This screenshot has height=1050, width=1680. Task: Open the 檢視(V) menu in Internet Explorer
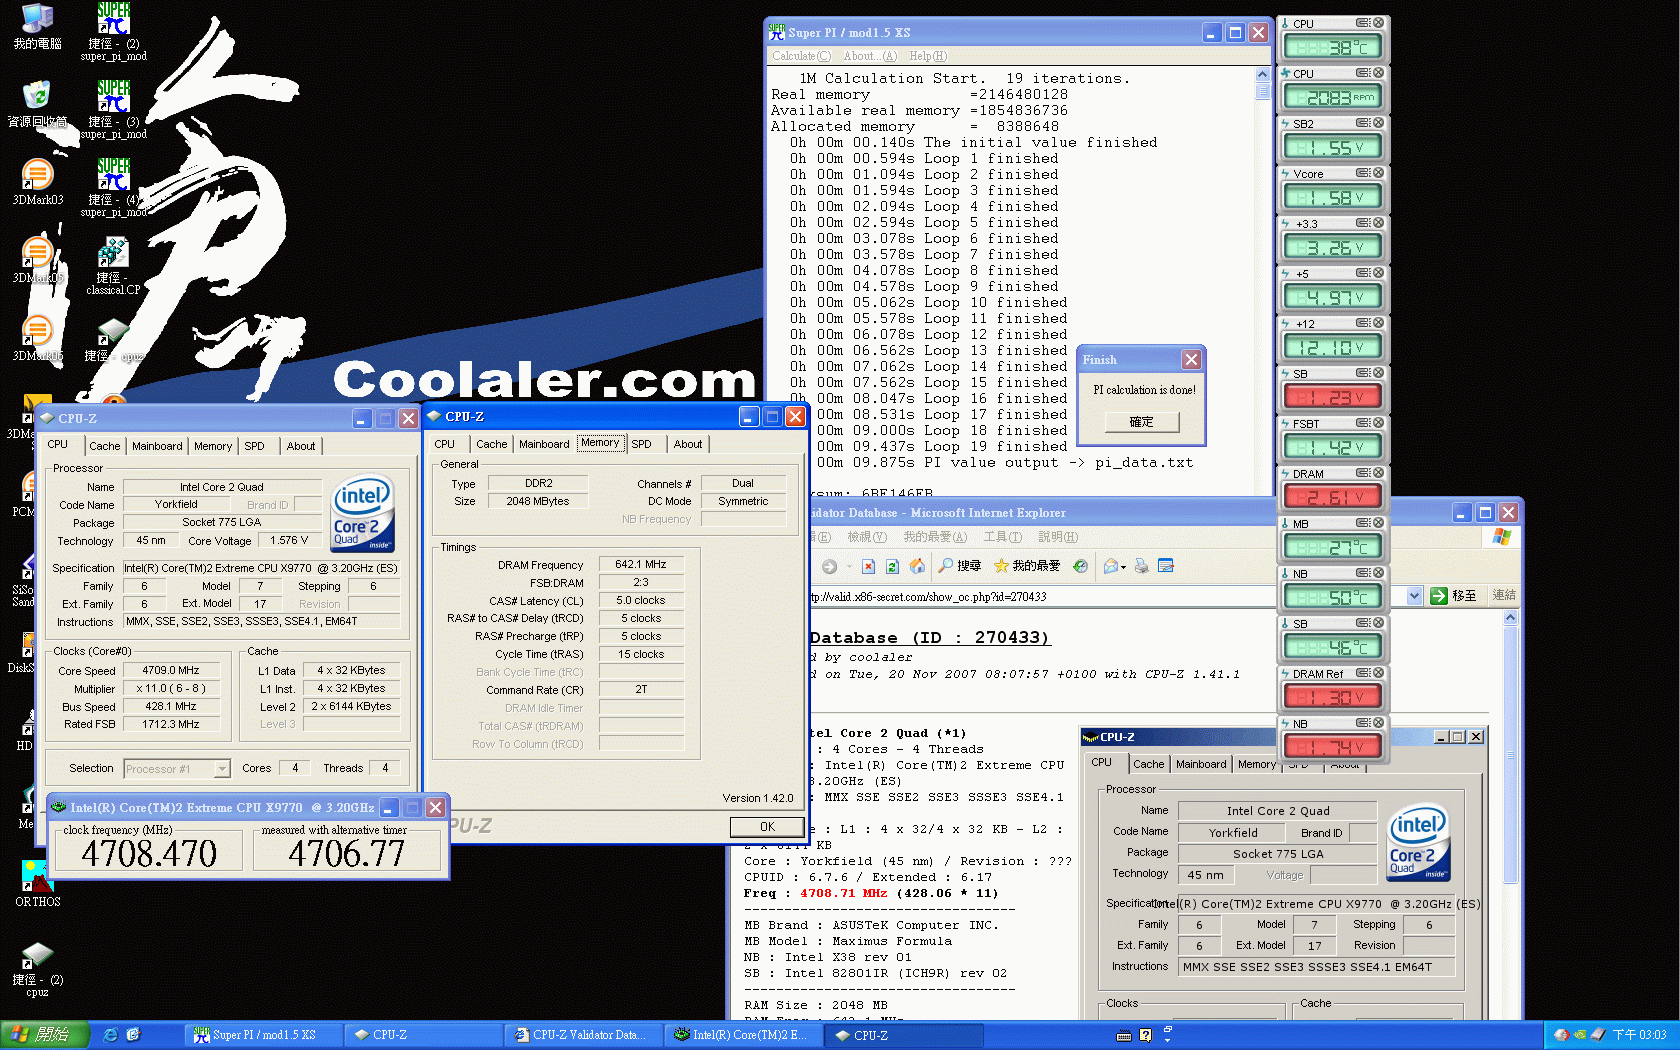click(867, 537)
